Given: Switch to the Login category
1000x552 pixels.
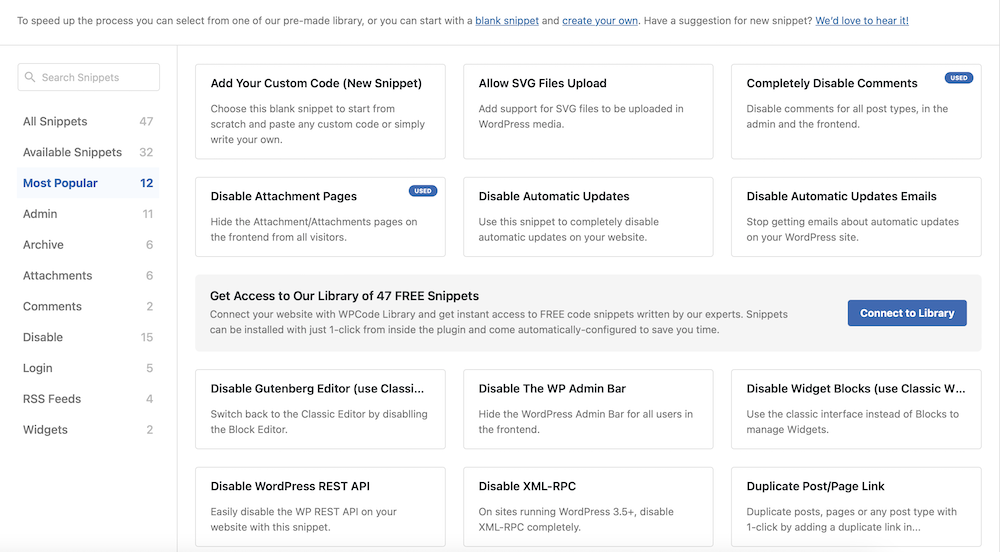Looking at the screenshot, I should click(88, 368).
